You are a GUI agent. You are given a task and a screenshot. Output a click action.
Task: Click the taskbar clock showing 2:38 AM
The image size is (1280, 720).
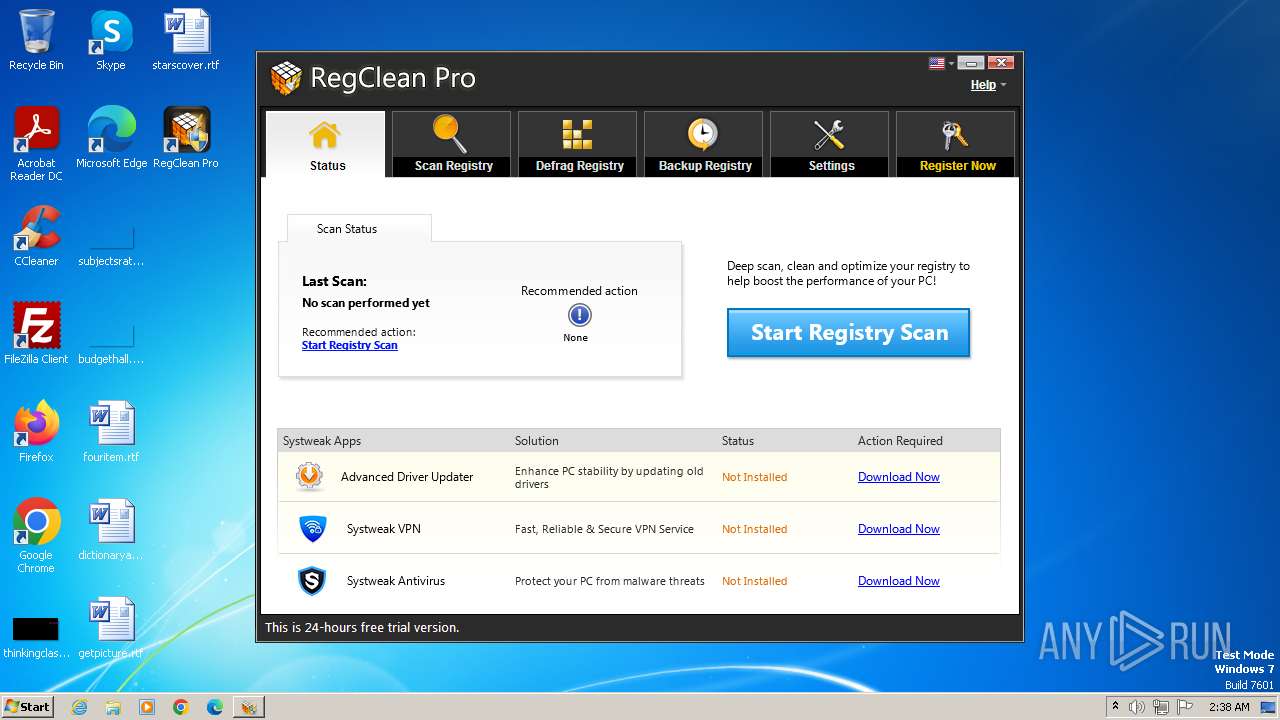click(1229, 707)
